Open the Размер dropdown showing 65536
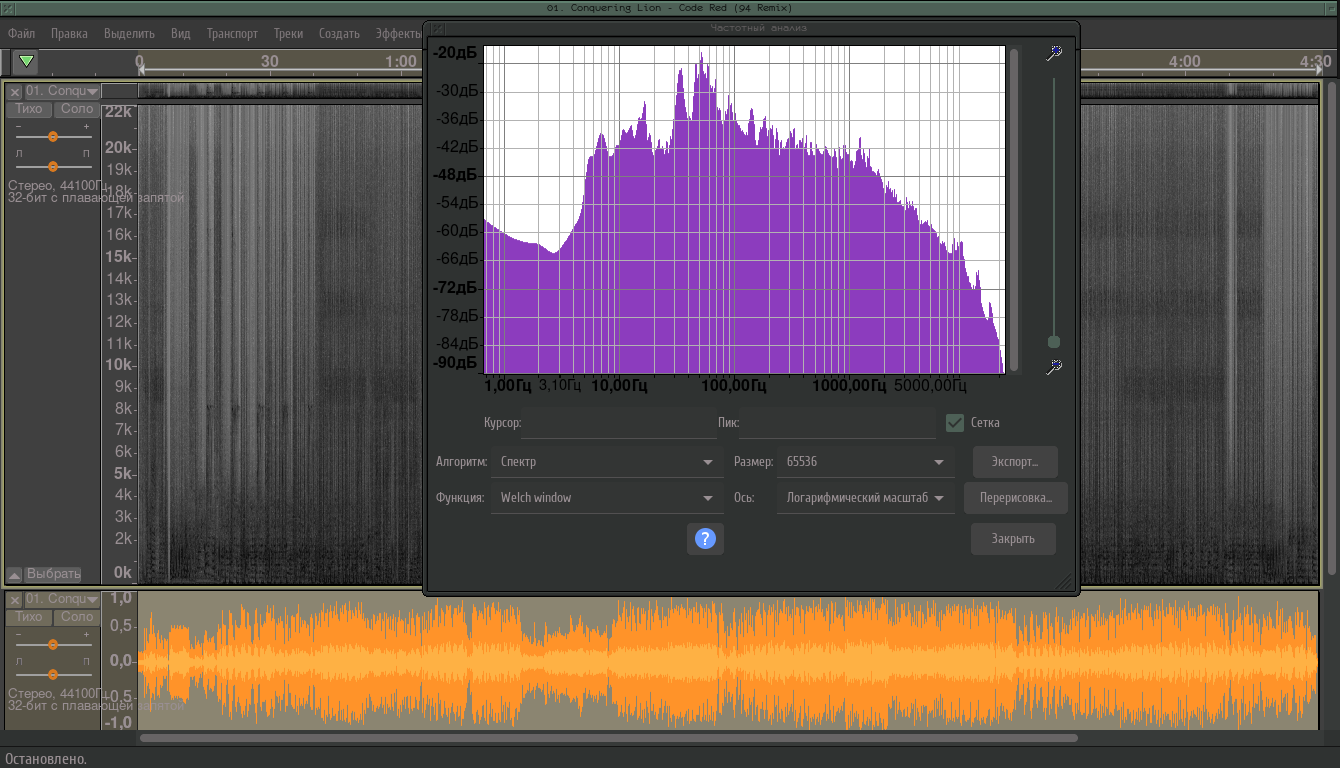 (865, 462)
